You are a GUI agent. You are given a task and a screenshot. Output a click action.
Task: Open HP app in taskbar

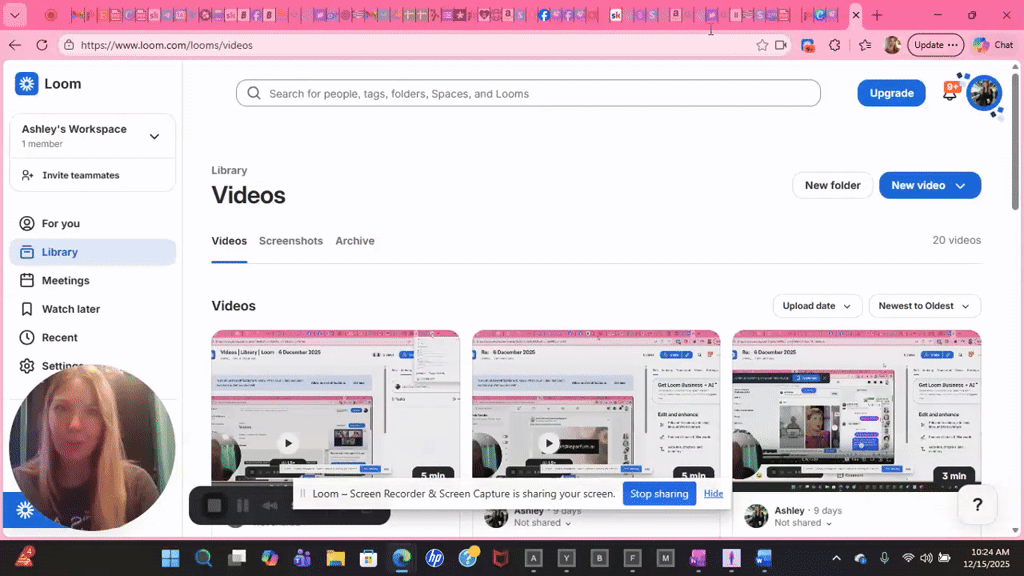434,558
